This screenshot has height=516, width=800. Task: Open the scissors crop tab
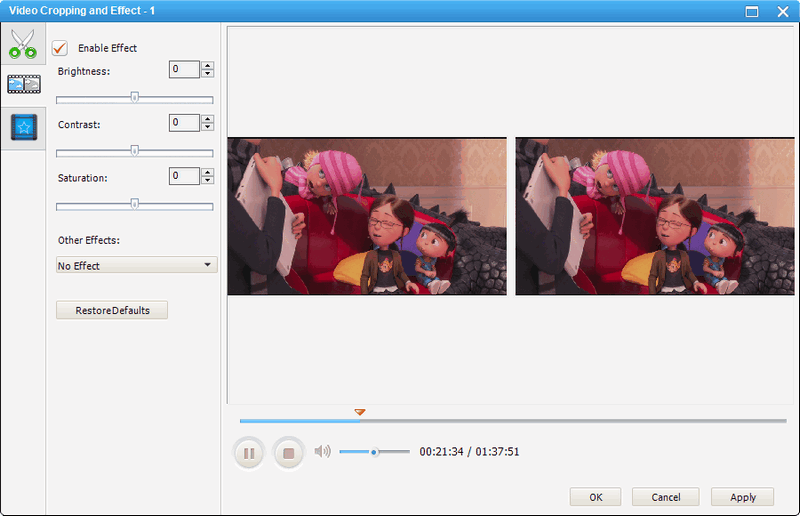(23, 44)
